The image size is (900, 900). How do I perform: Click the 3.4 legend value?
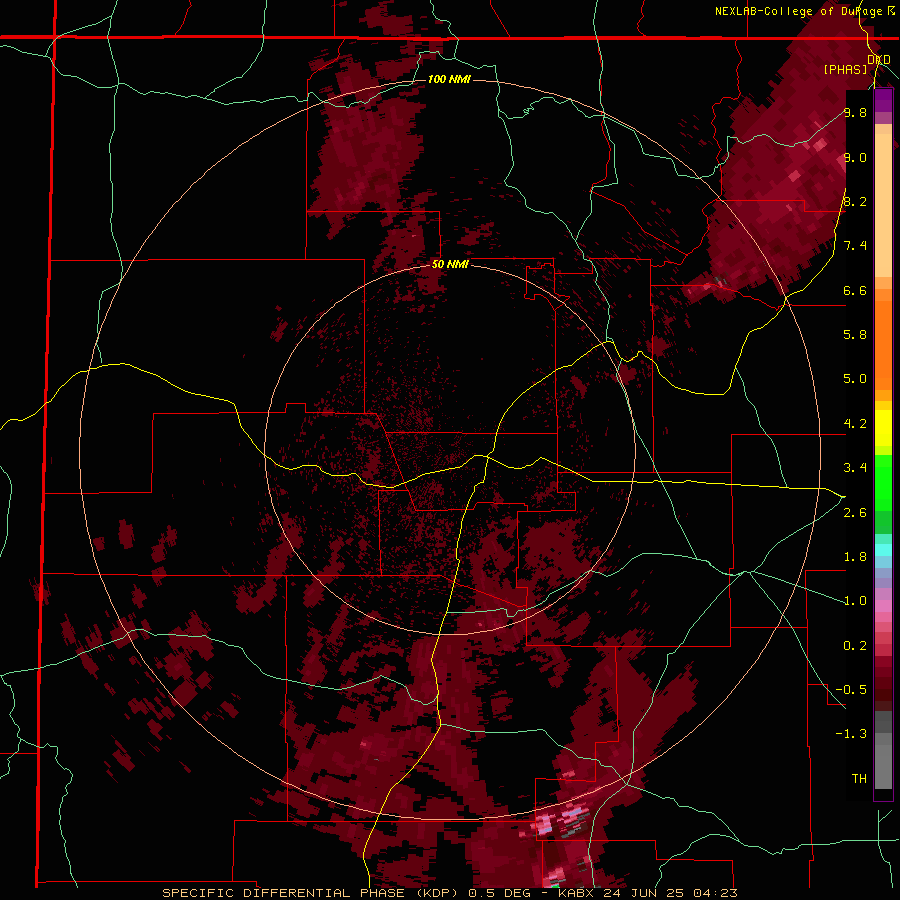(855, 468)
